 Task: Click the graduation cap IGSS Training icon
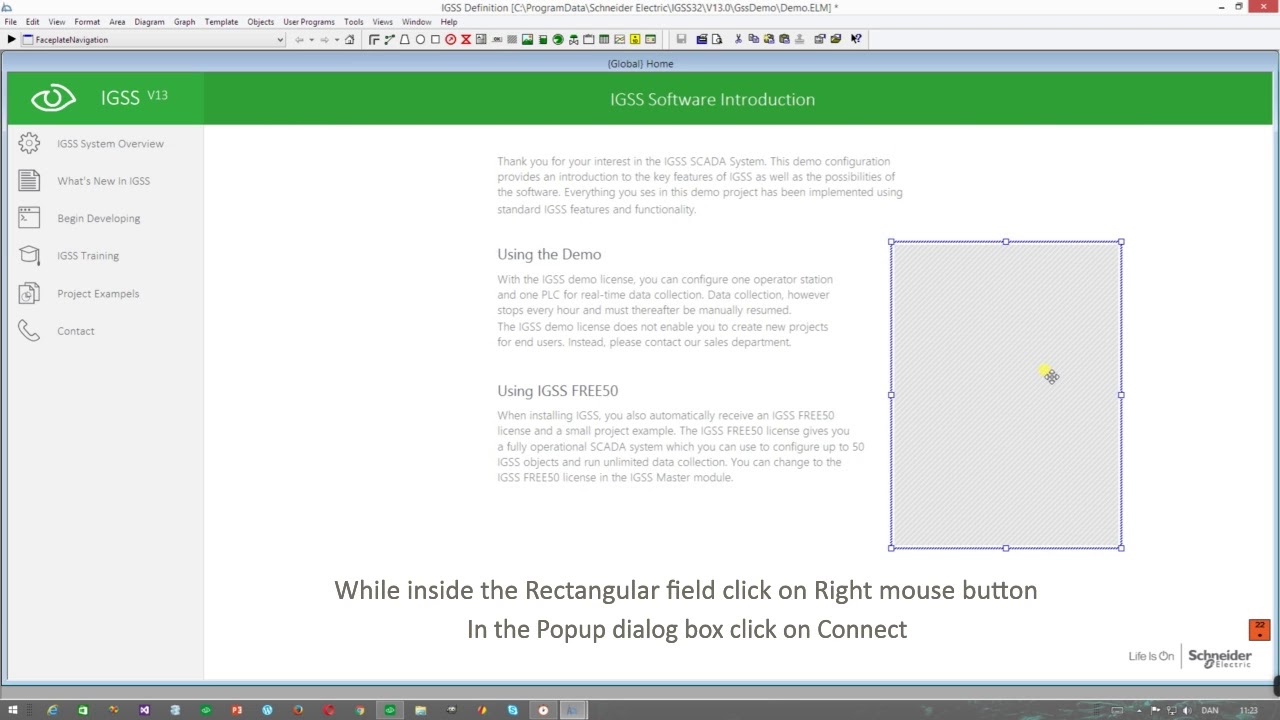click(x=29, y=255)
